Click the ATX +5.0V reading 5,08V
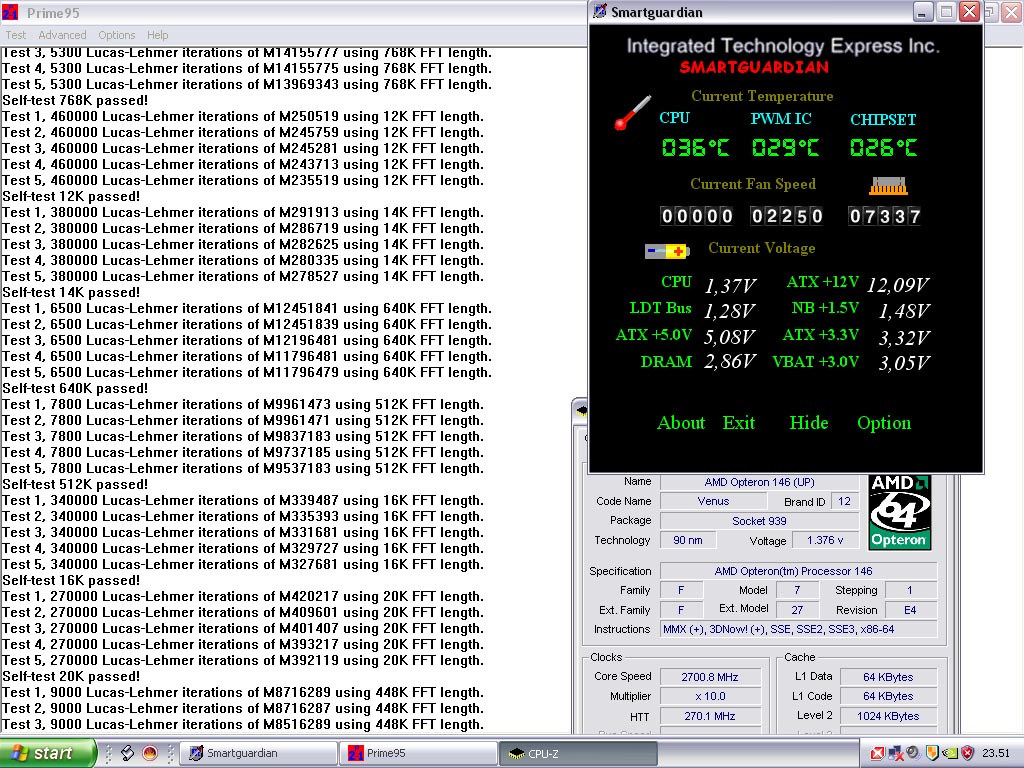The image size is (1024, 768). click(x=729, y=337)
